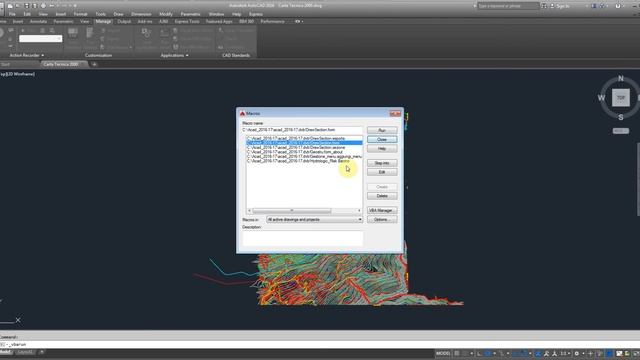
Task: Click the Macro name input field
Action: coord(302,130)
